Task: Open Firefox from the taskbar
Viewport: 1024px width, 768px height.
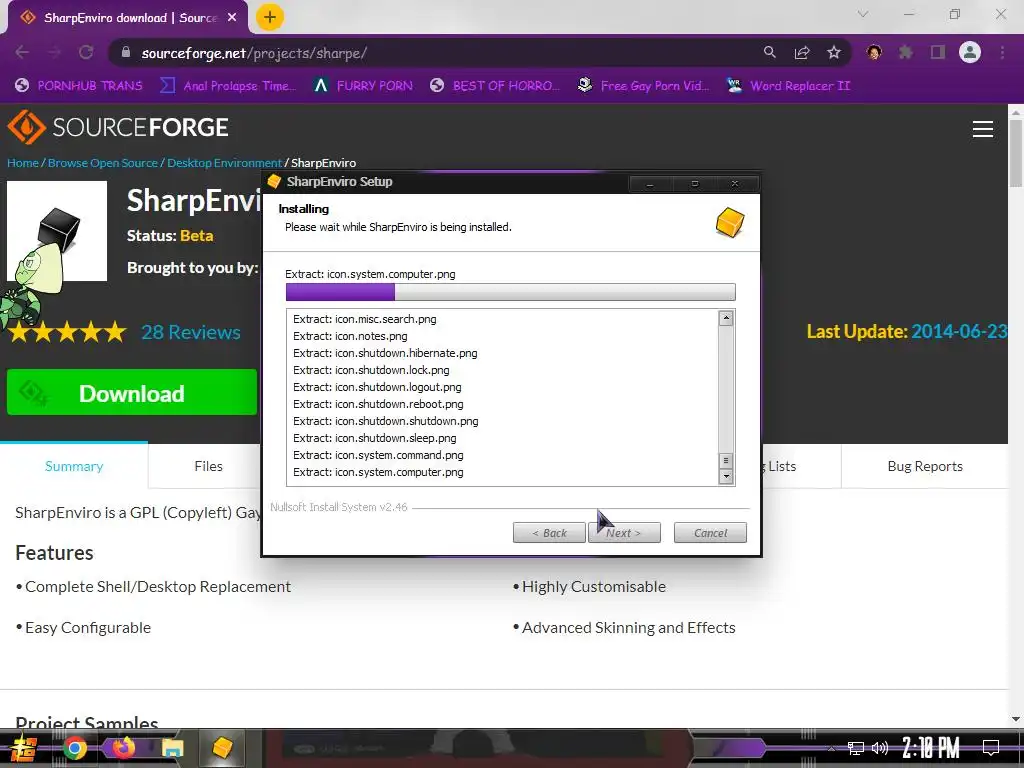Action: (123, 747)
